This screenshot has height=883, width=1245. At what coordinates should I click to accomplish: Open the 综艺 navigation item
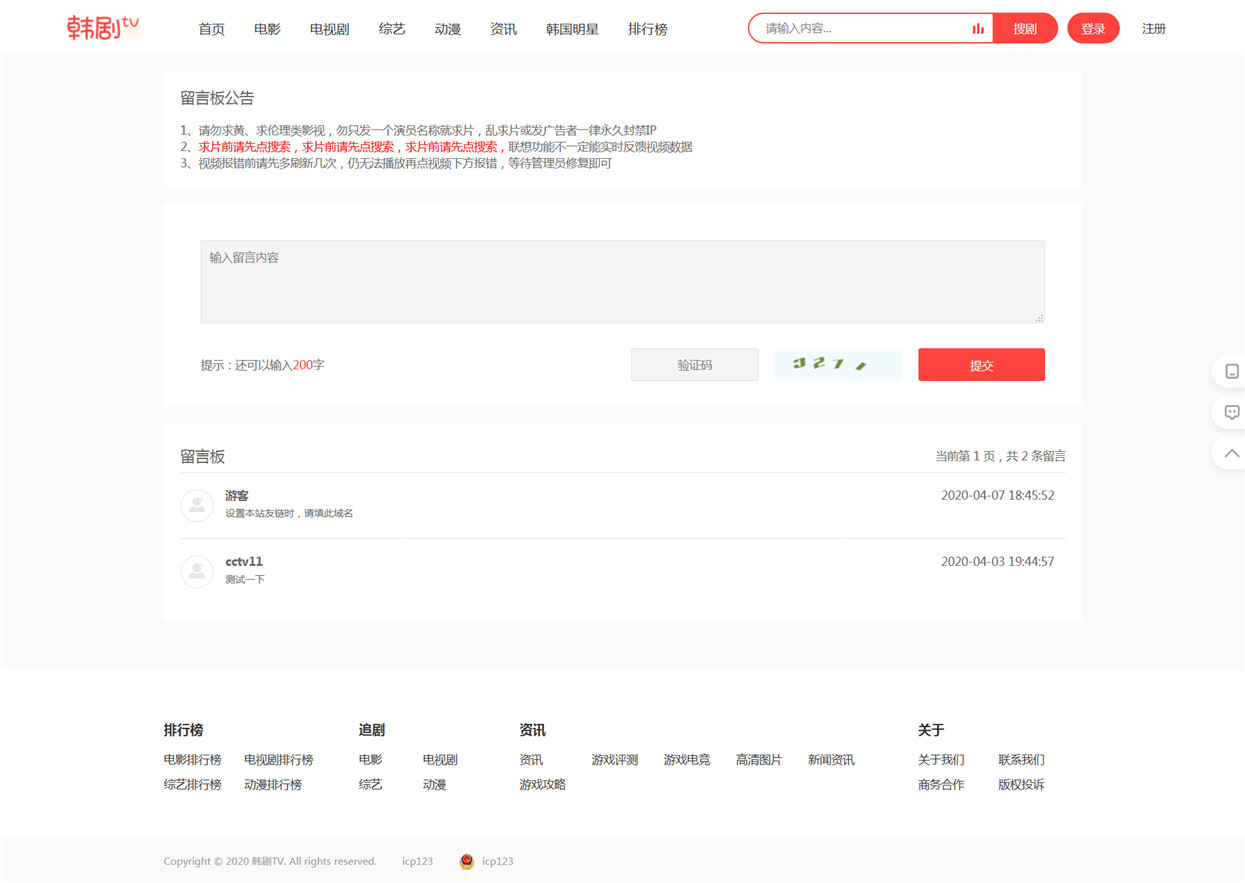click(392, 29)
